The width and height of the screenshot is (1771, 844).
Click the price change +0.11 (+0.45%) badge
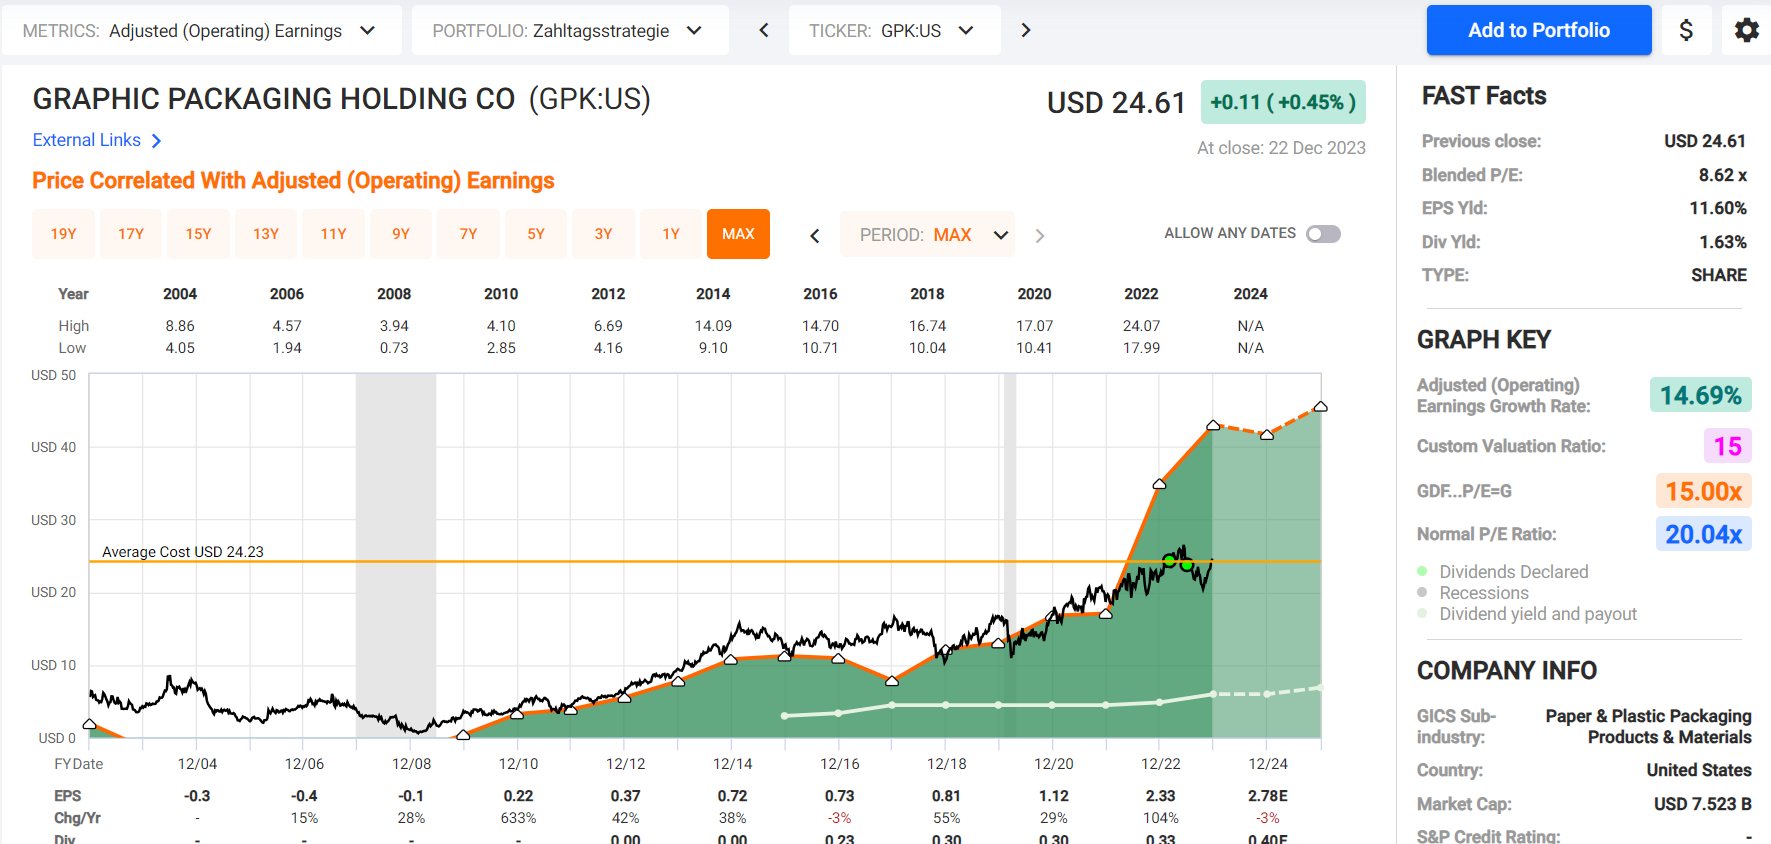(x=1283, y=102)
